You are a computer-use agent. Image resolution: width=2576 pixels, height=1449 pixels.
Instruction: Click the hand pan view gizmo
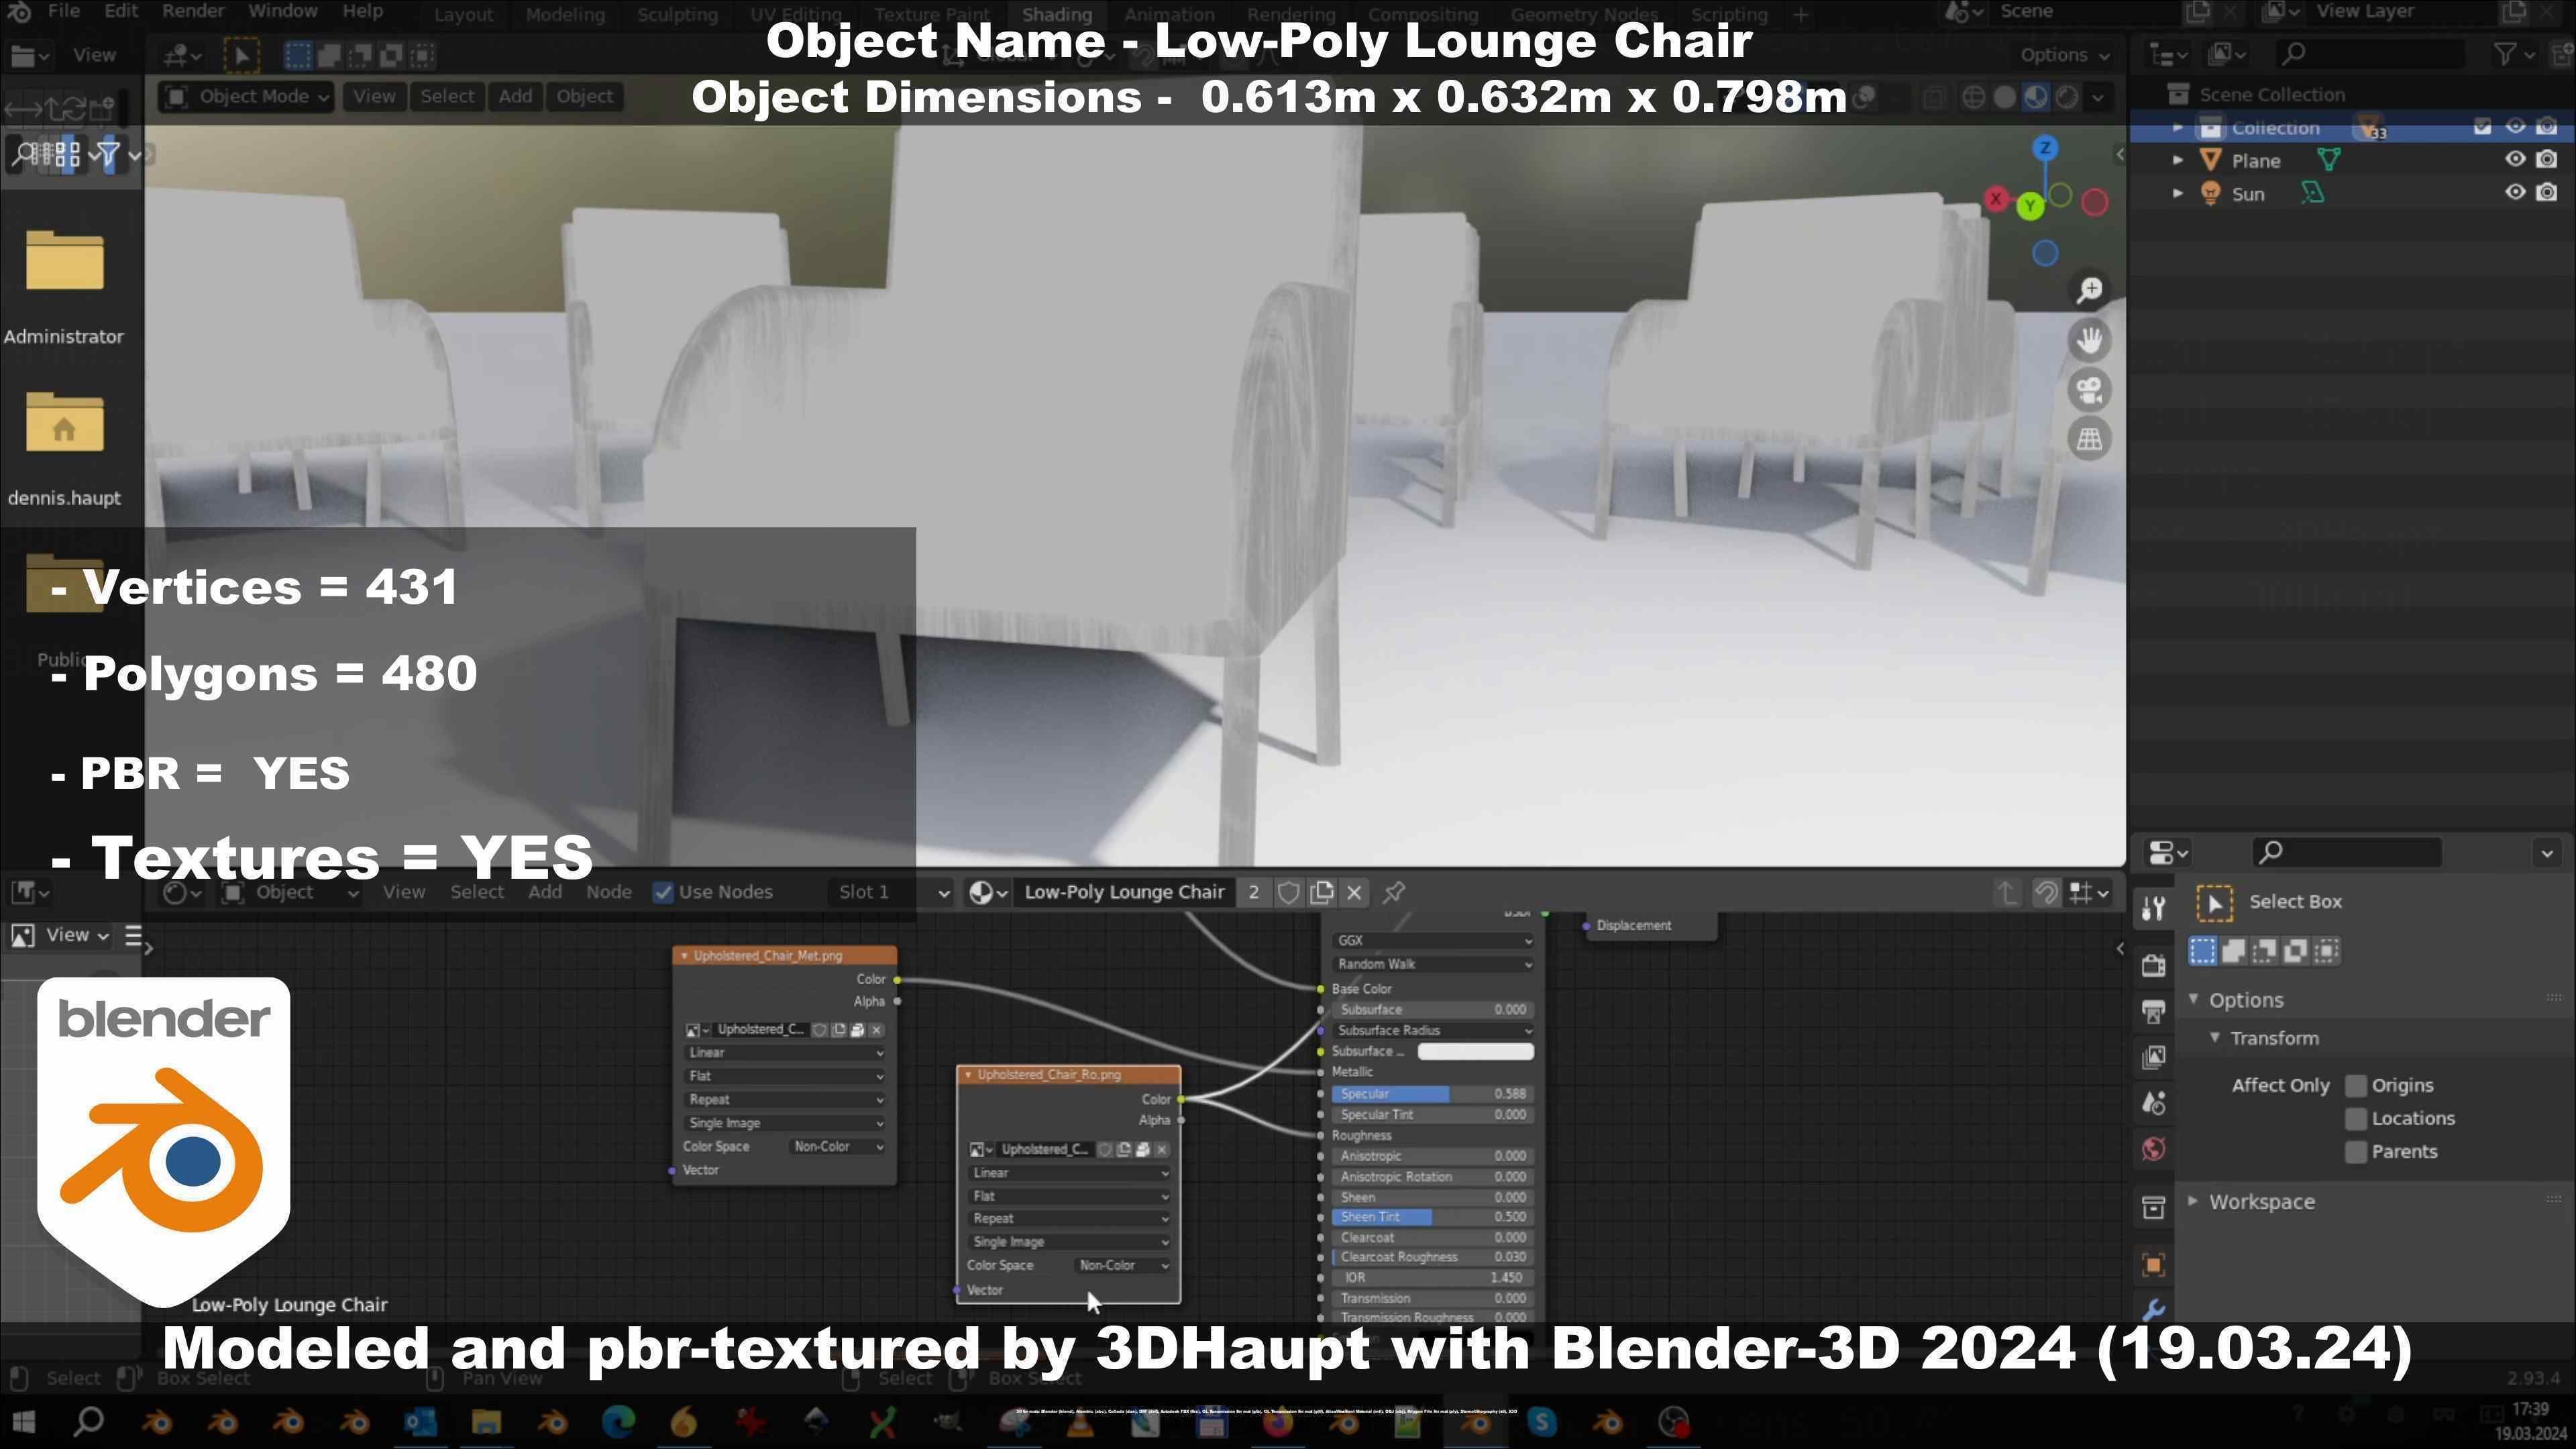[x=2089, y=340]
